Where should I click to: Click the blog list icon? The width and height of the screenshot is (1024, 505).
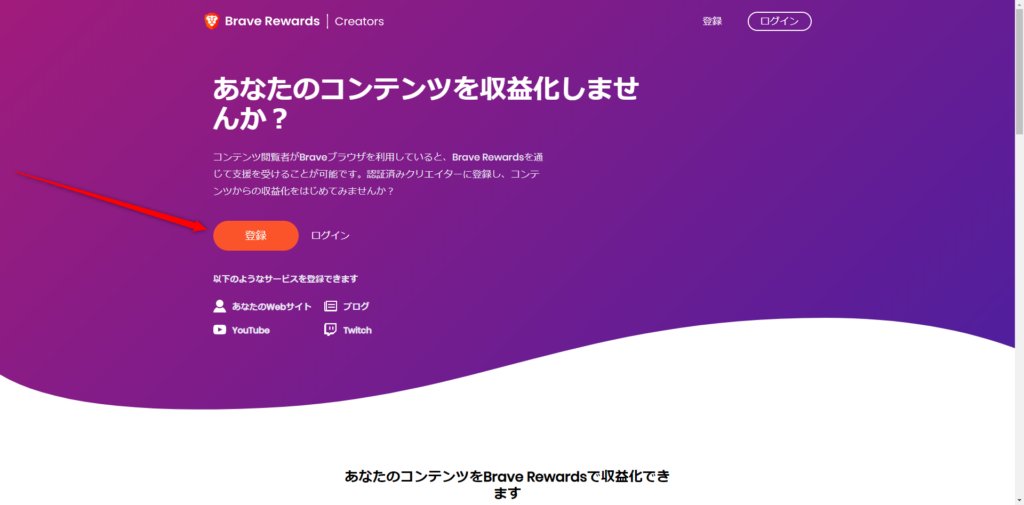coord(330,306)
